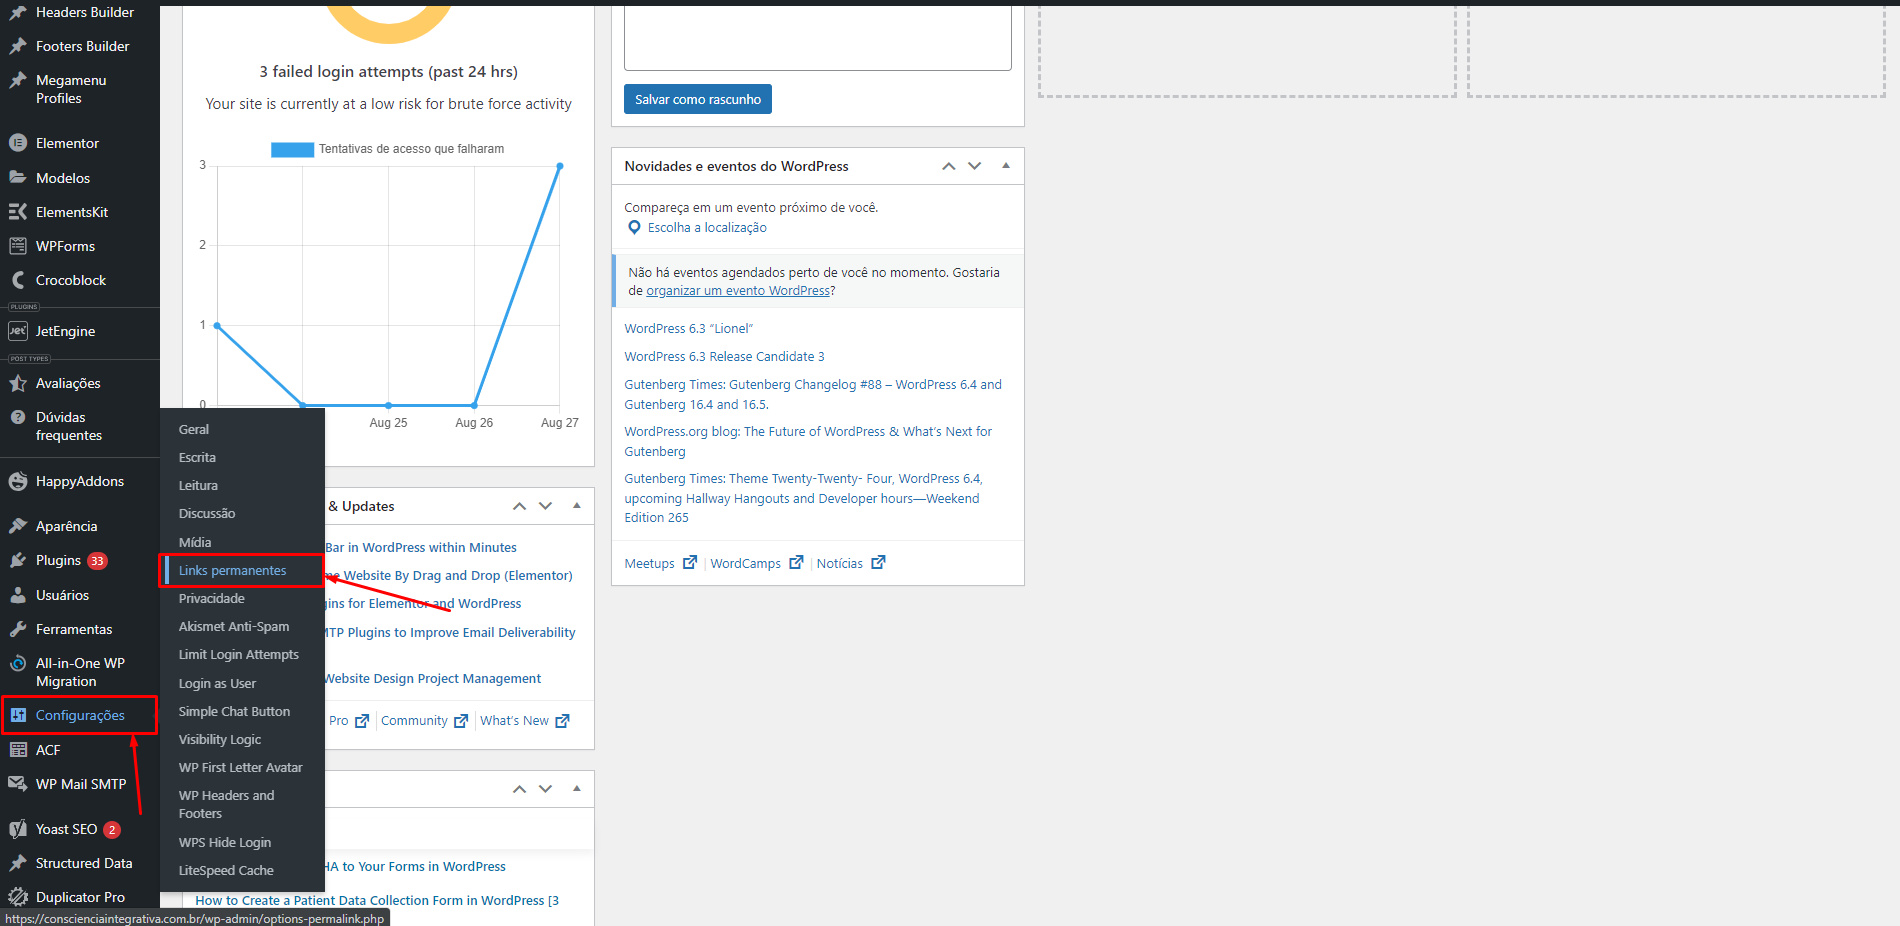Open the What's New external link
The image size is (1900, 926).
(525, 720)
